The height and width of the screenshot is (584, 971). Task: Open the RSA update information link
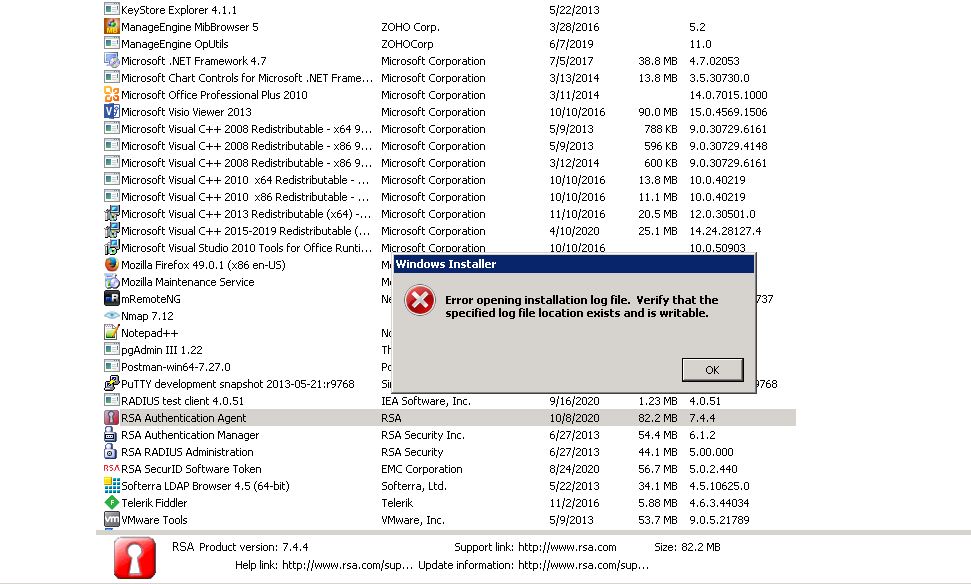click(x=583, y=566)
